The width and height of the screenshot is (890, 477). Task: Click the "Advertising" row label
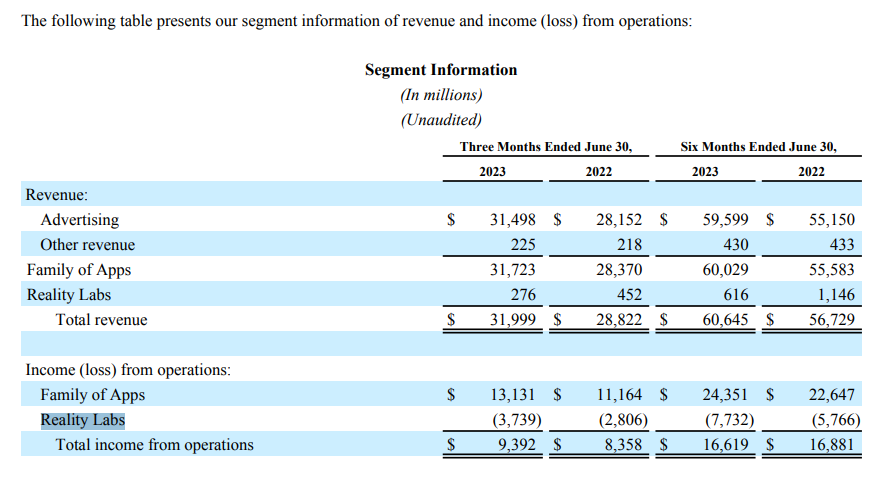point(79,220)
